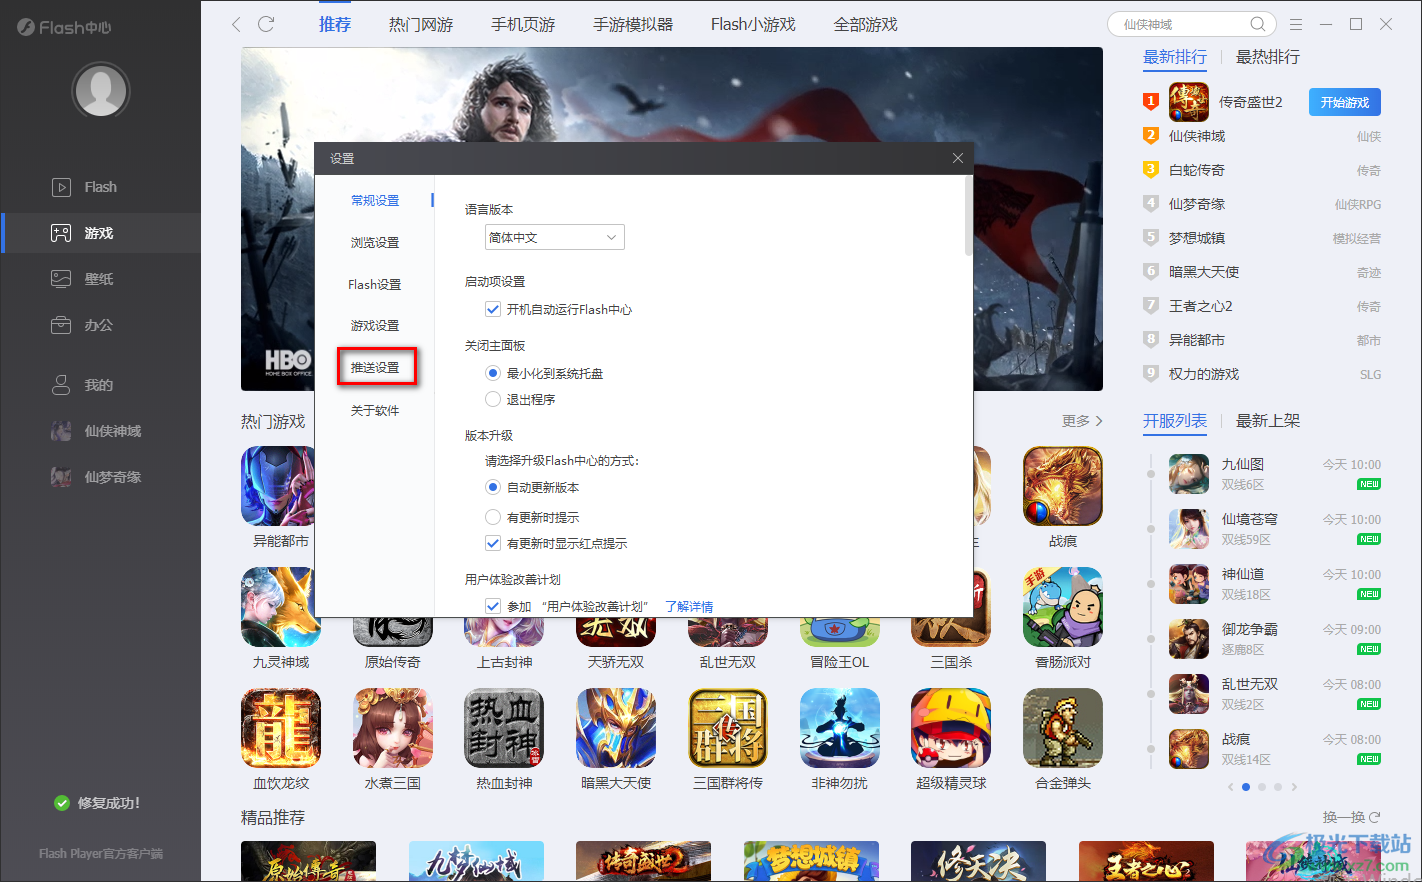Open the hamburger menu icon
1422x882 pixels.
pos(1296,24)
